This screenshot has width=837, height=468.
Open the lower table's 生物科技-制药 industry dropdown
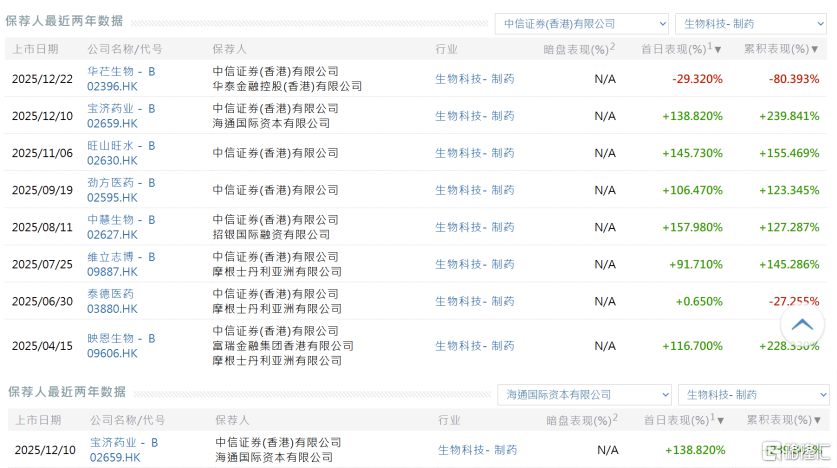click(753, 394)
